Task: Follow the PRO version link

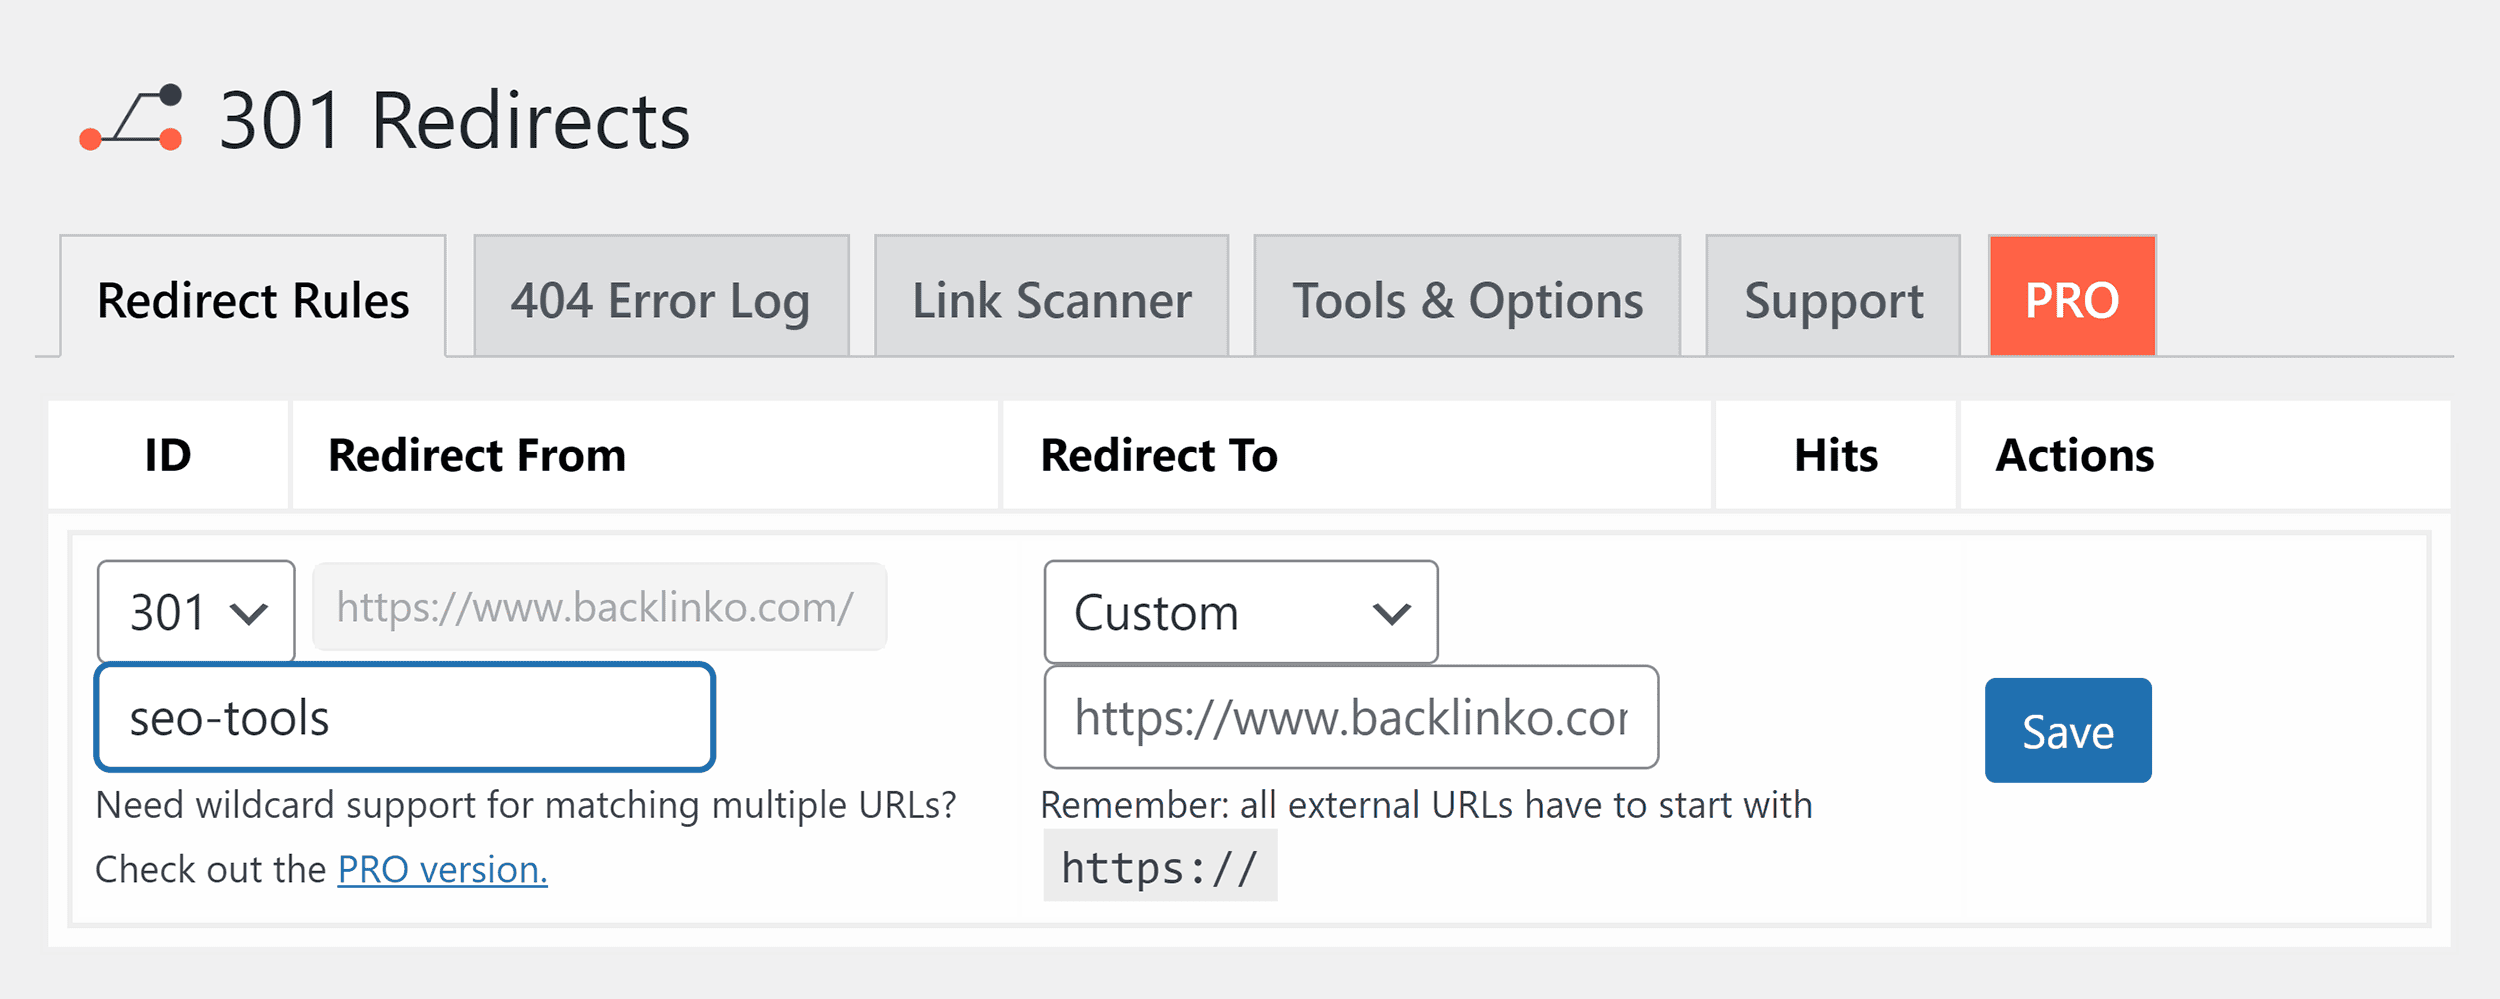Action: pyautogui.click(x=441, y=869)
